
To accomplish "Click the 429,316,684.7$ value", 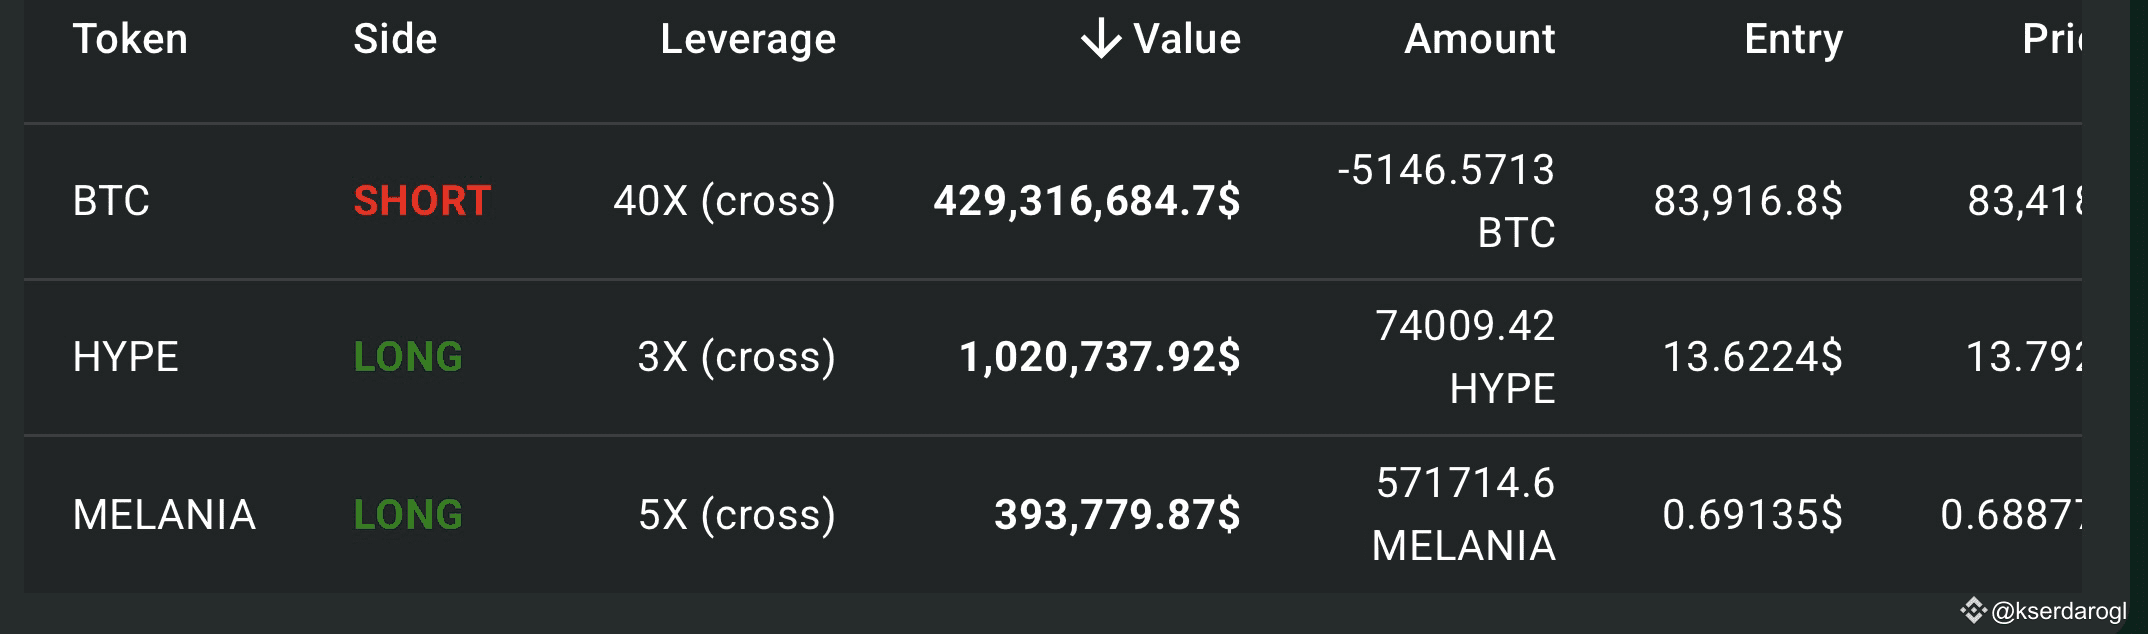I will tap(1087, 201).
